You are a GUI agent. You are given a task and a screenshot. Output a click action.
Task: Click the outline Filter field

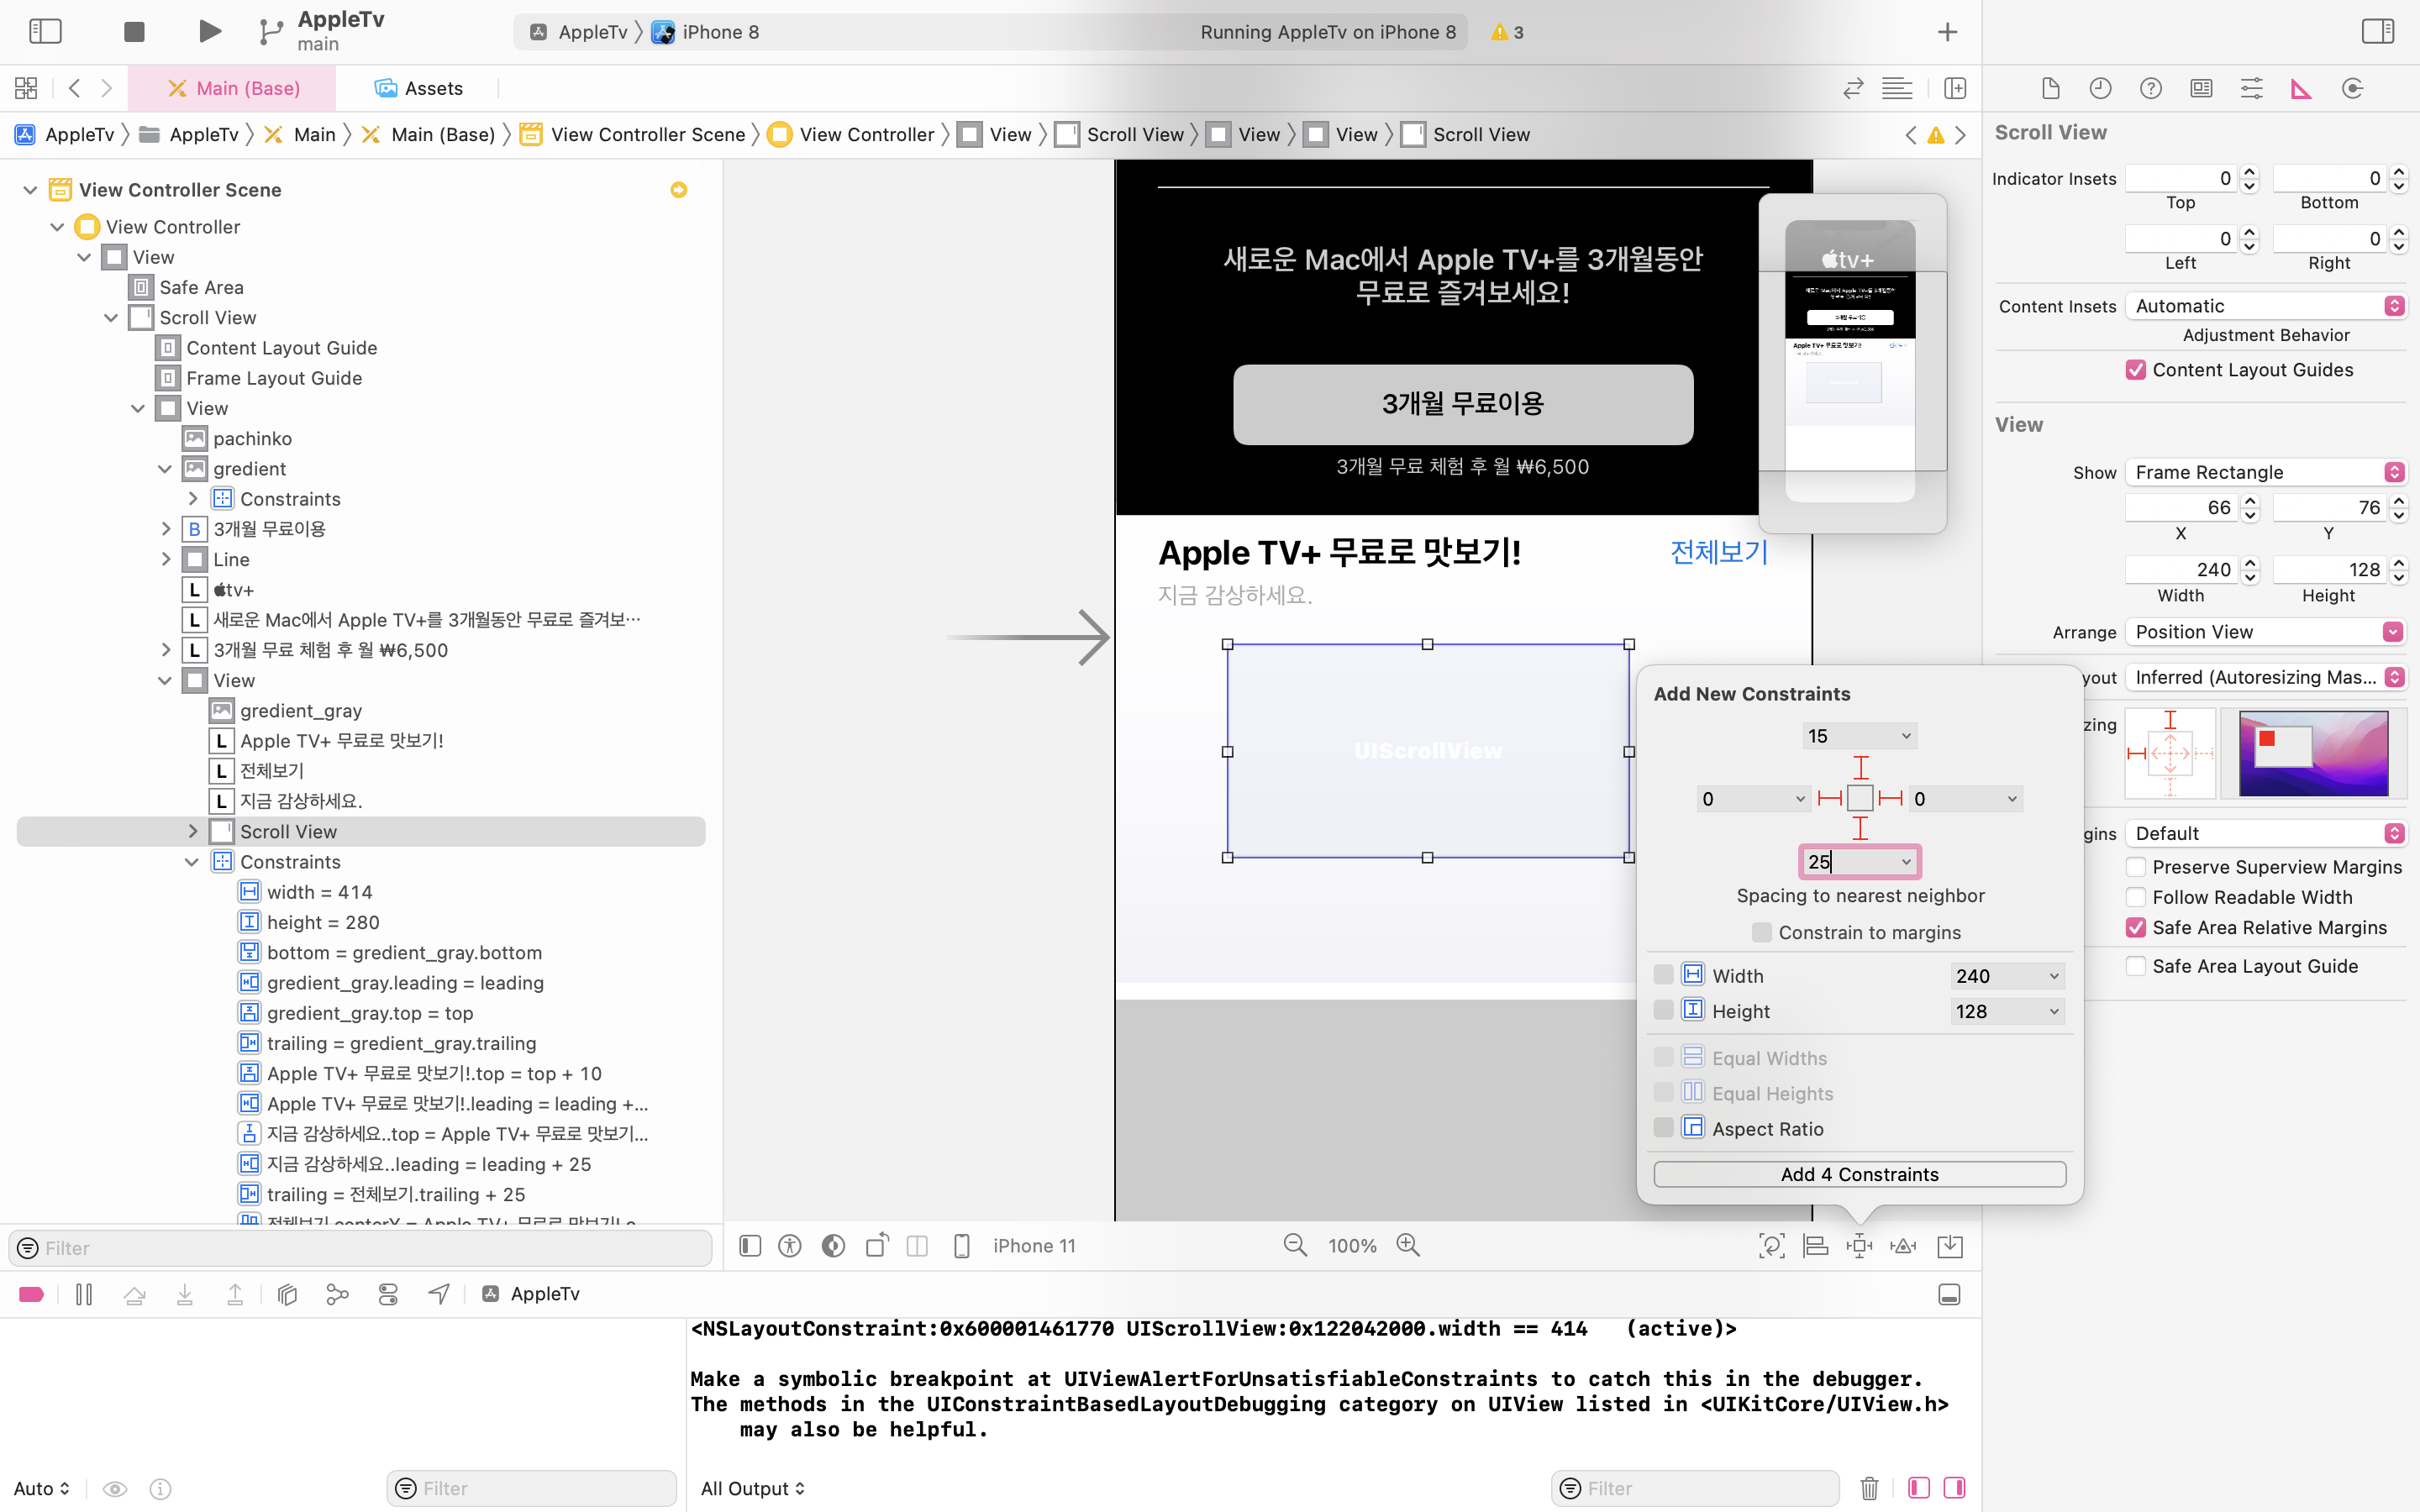pyautogui.click(x=361, y=1247)
